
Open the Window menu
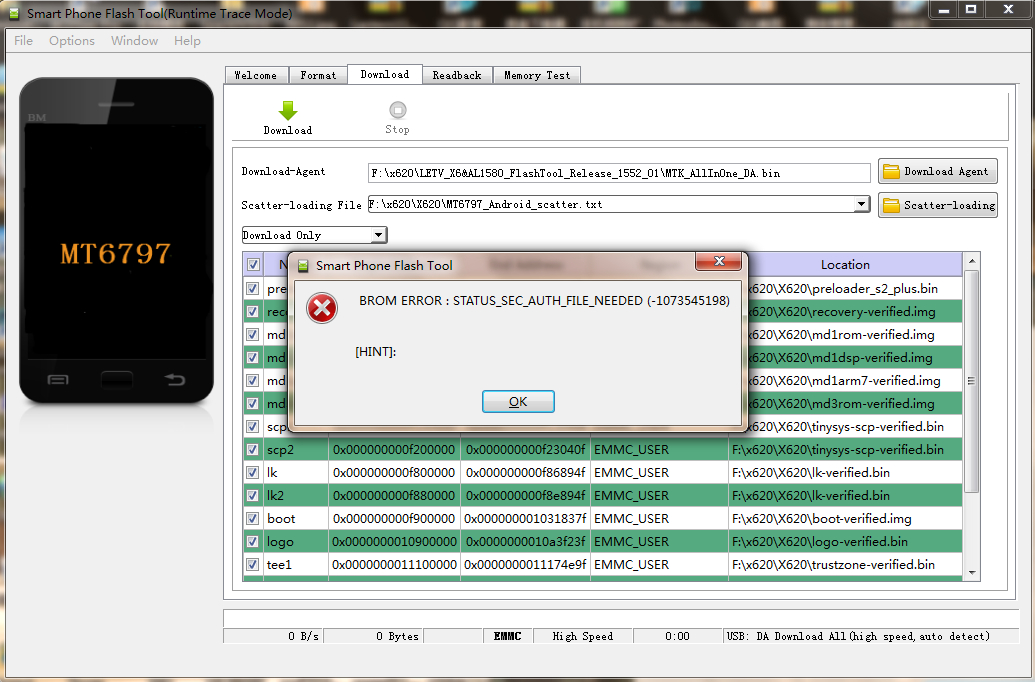(134, 40)
